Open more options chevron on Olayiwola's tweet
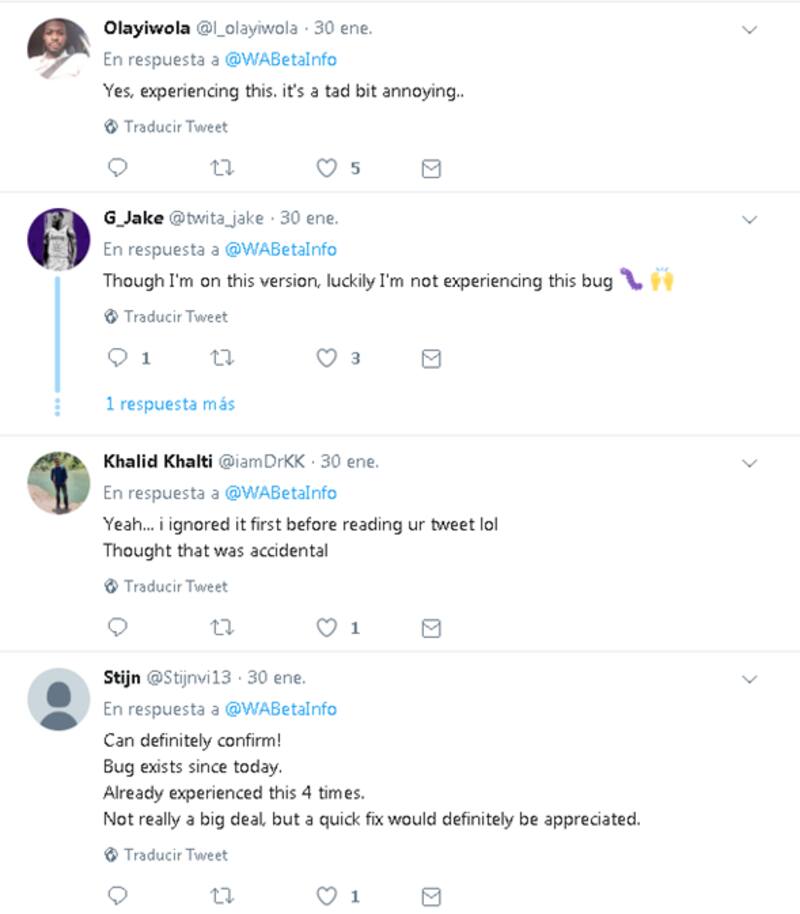This screenshot has width=800, height=914. pos(749,30)
